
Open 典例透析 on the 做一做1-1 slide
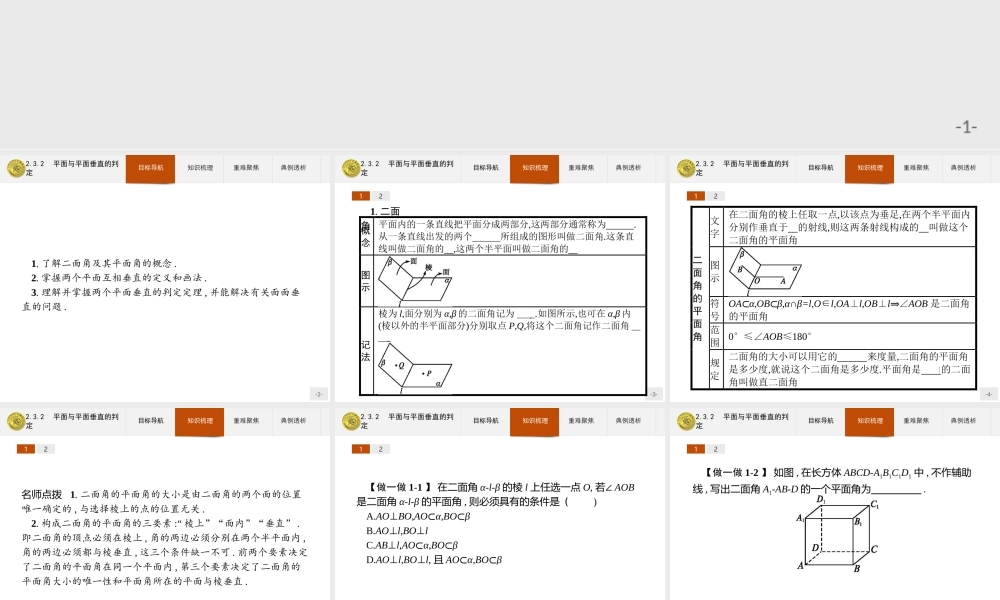627,421
